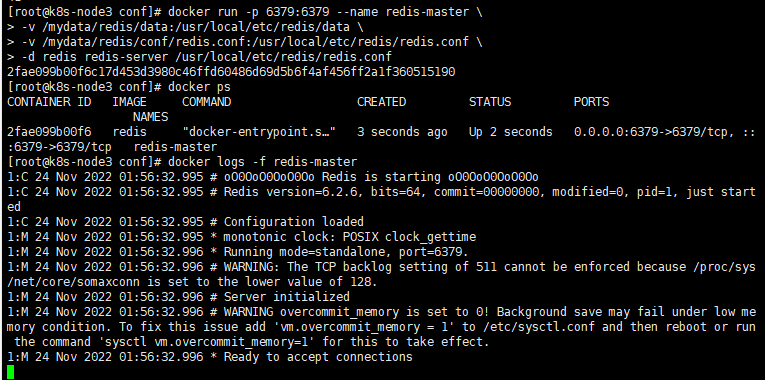This screenshot has width=766, height=380.
Task: Click the IMAGE column header
Action: 129,102
